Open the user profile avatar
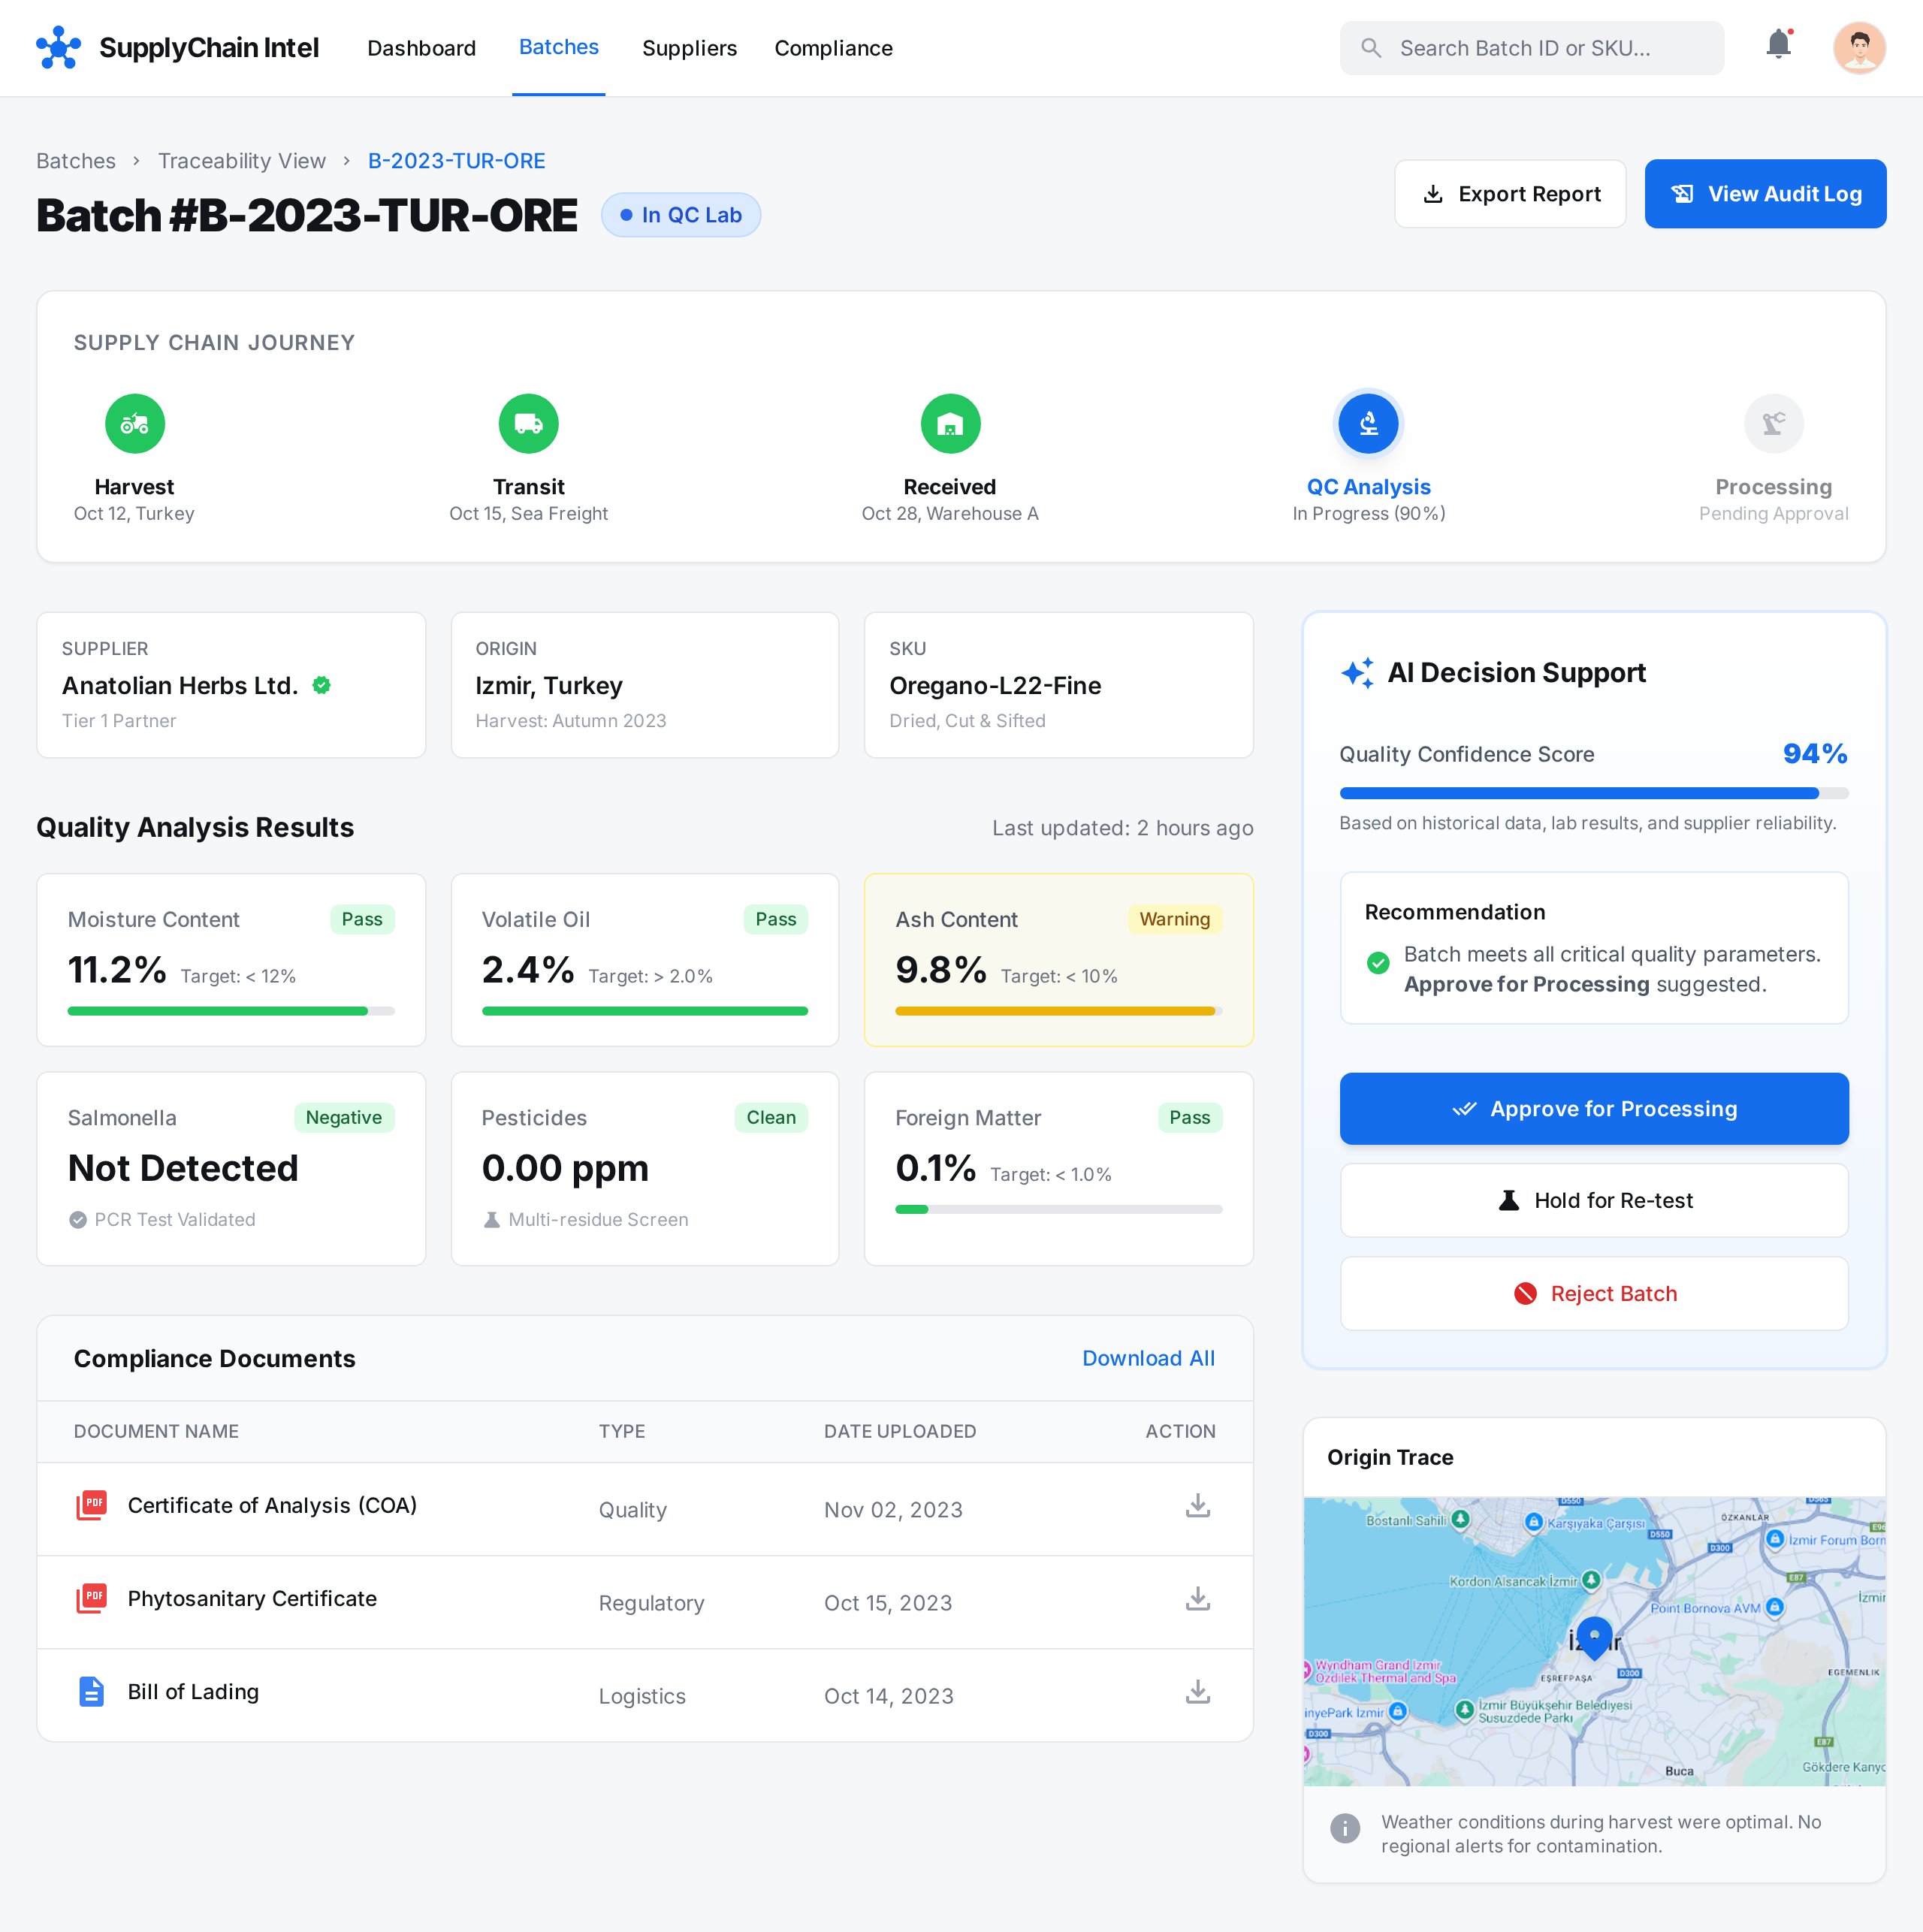The height and width of the screenshot is (1932, 1923). point(1859,48)
